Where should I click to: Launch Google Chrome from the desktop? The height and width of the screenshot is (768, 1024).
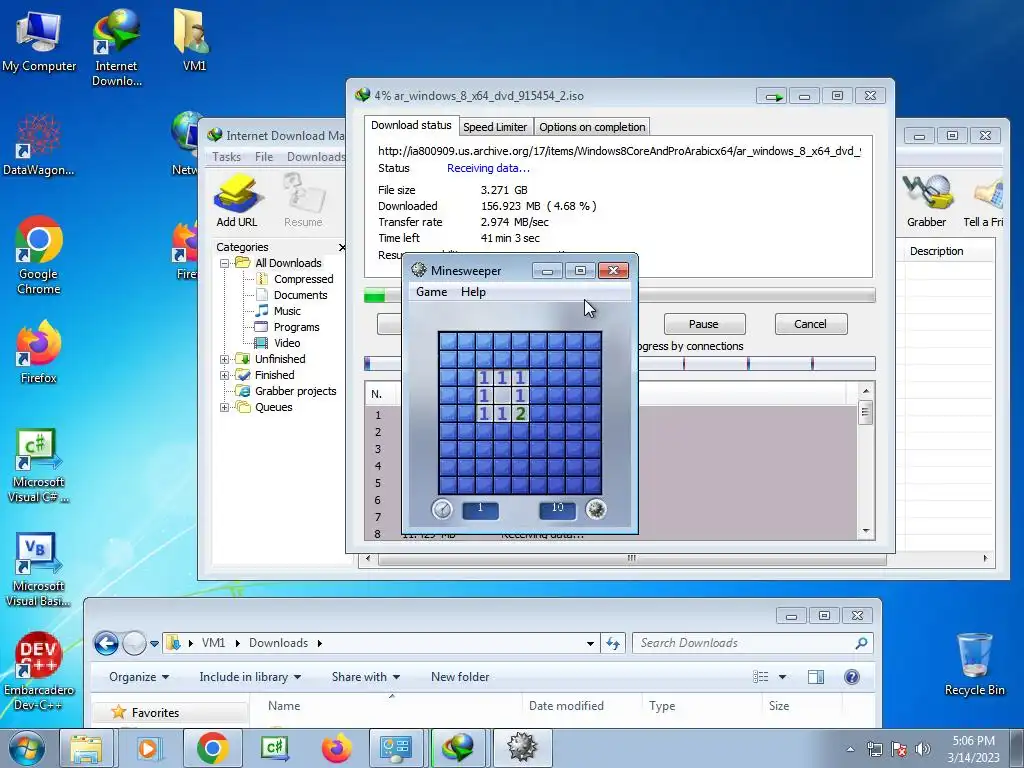39,255
